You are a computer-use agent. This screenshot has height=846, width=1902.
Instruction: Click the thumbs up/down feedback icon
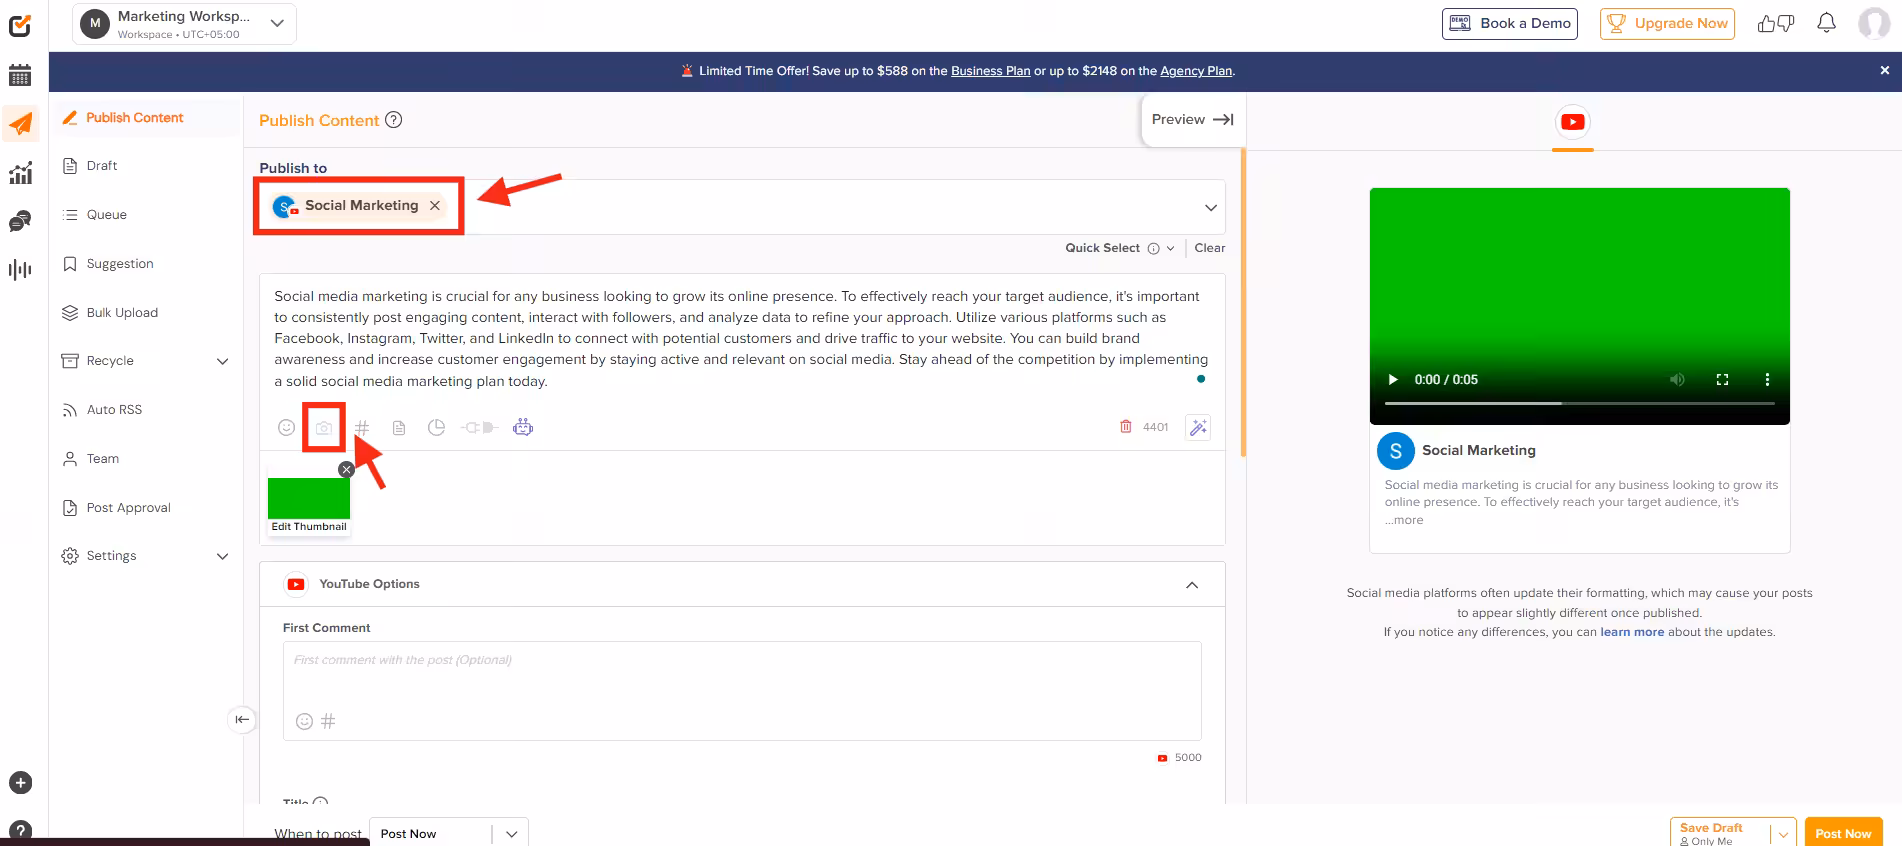click(1776, 23)
